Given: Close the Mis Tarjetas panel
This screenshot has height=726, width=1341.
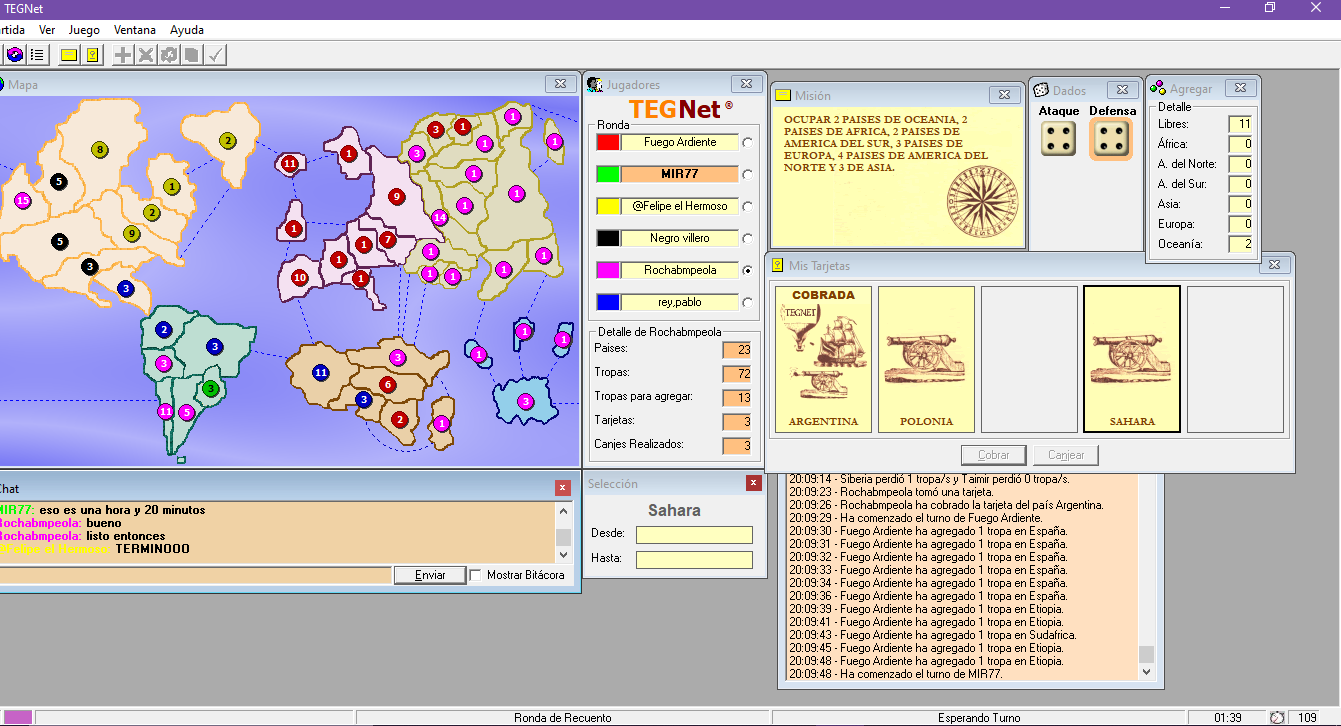Looking at the screenshot, I should pos(1274,265).
